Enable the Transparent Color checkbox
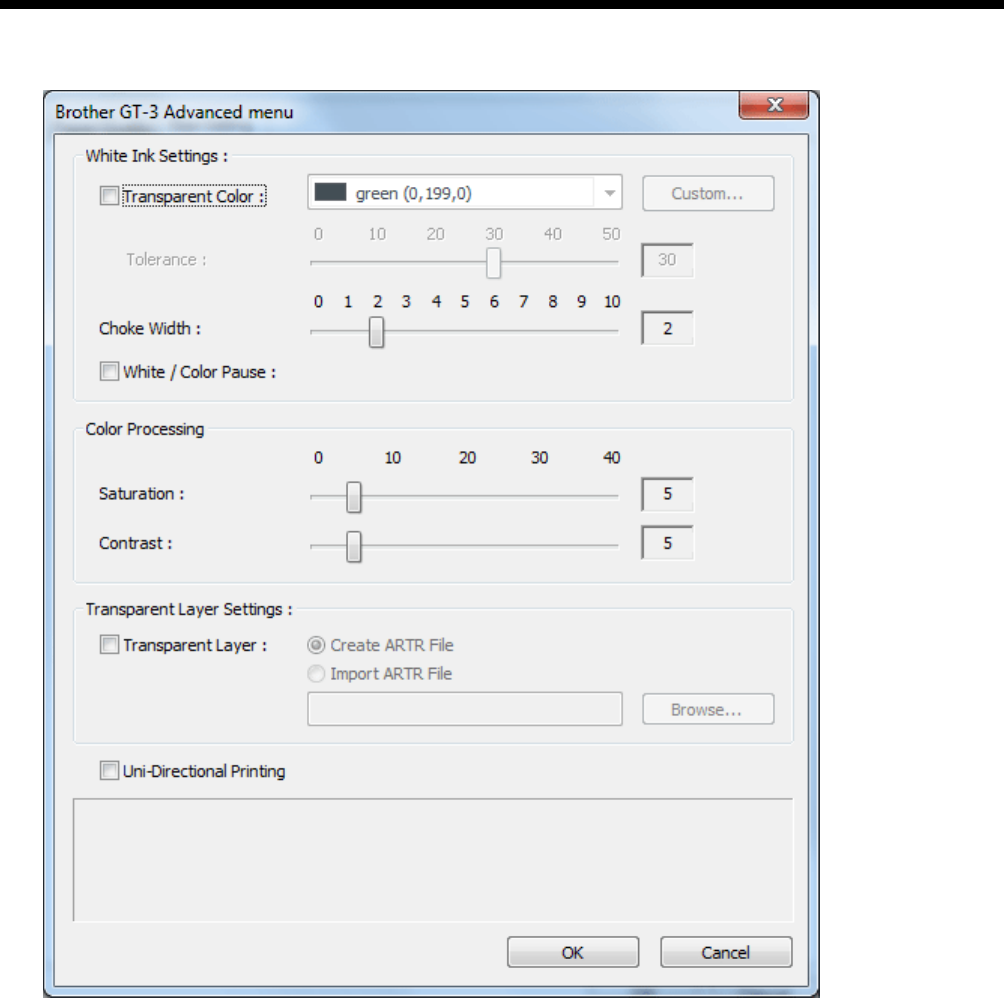The height and width of the screenshot is (998, 1004). click(x=109, y=195)
